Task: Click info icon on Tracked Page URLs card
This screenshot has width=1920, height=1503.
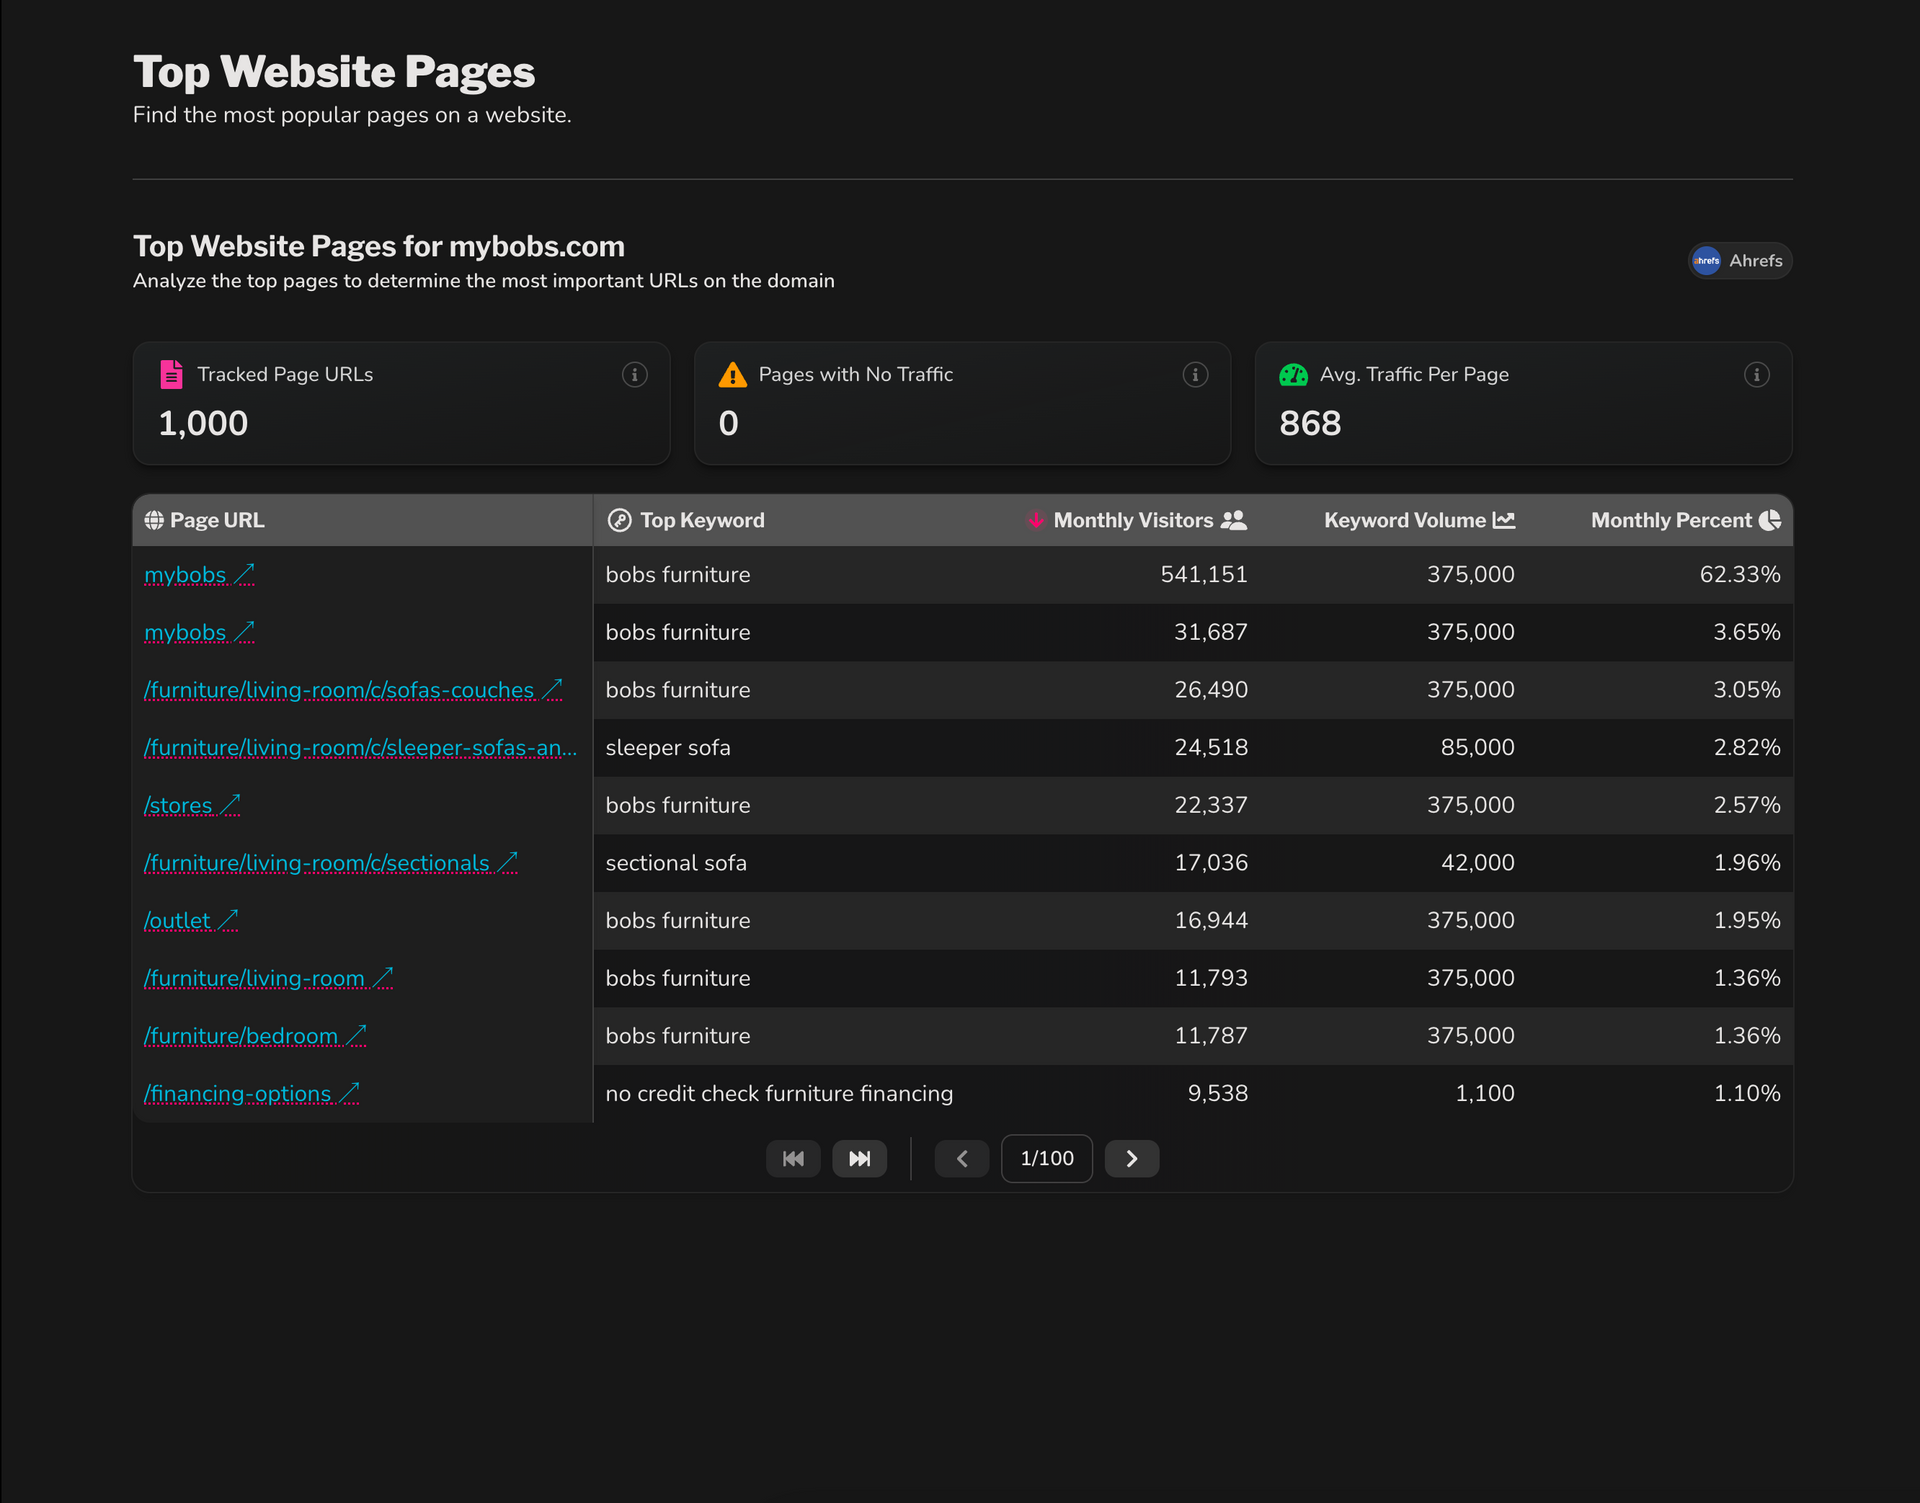Action: (634, 375)
